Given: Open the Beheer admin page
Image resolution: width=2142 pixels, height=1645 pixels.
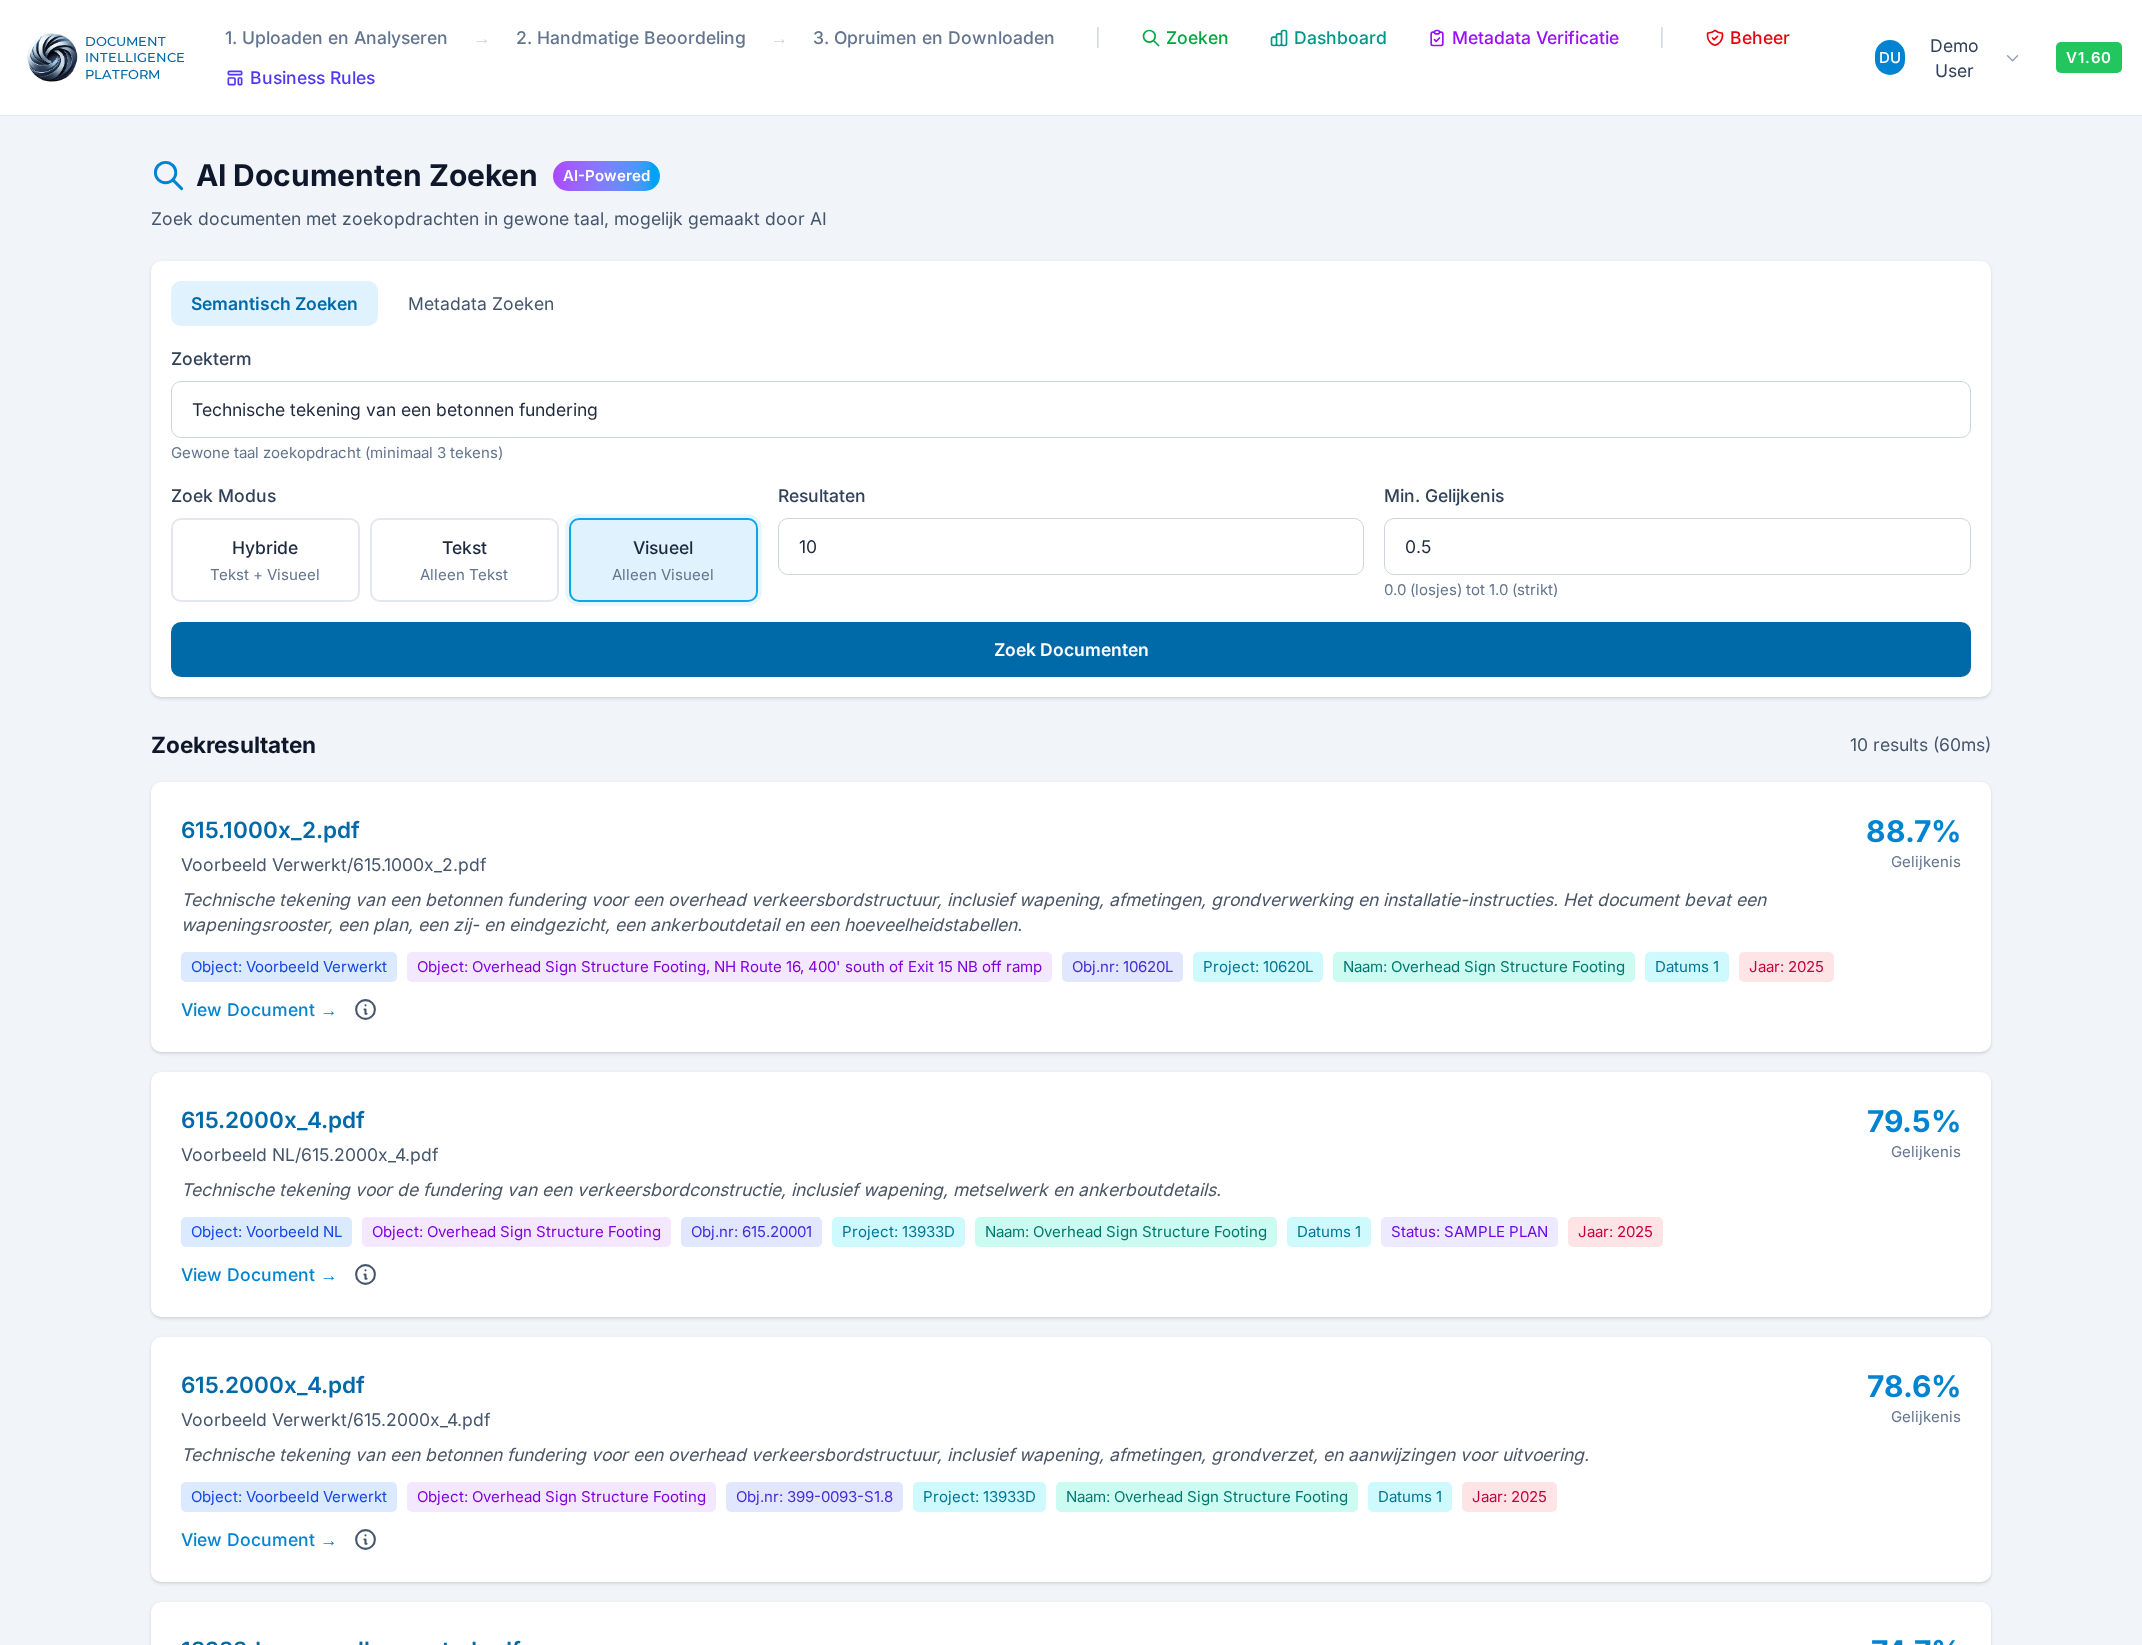Looking at the screenshot, I should (1747, 38).
